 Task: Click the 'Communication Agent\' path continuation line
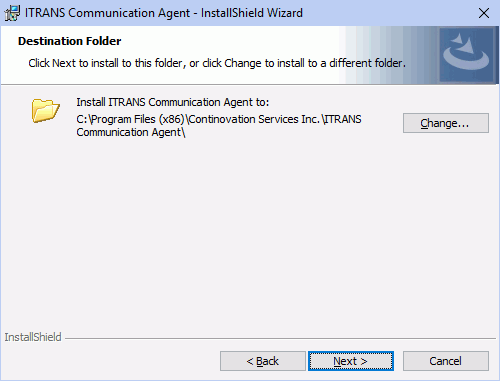[131, 132]
